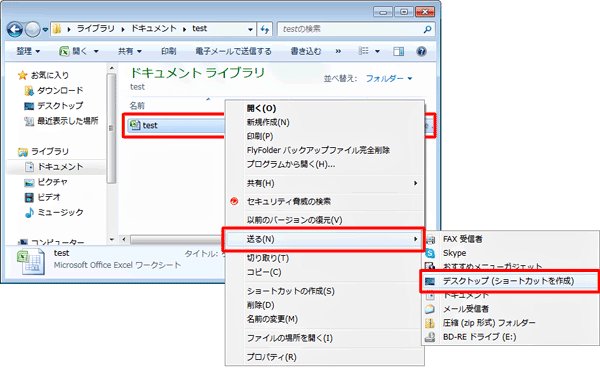The width and height of the screenshot is (600, 370).
Task: Open the address bar history dropdown arrow
Action: pyautogui.click(x=250, y=29)
